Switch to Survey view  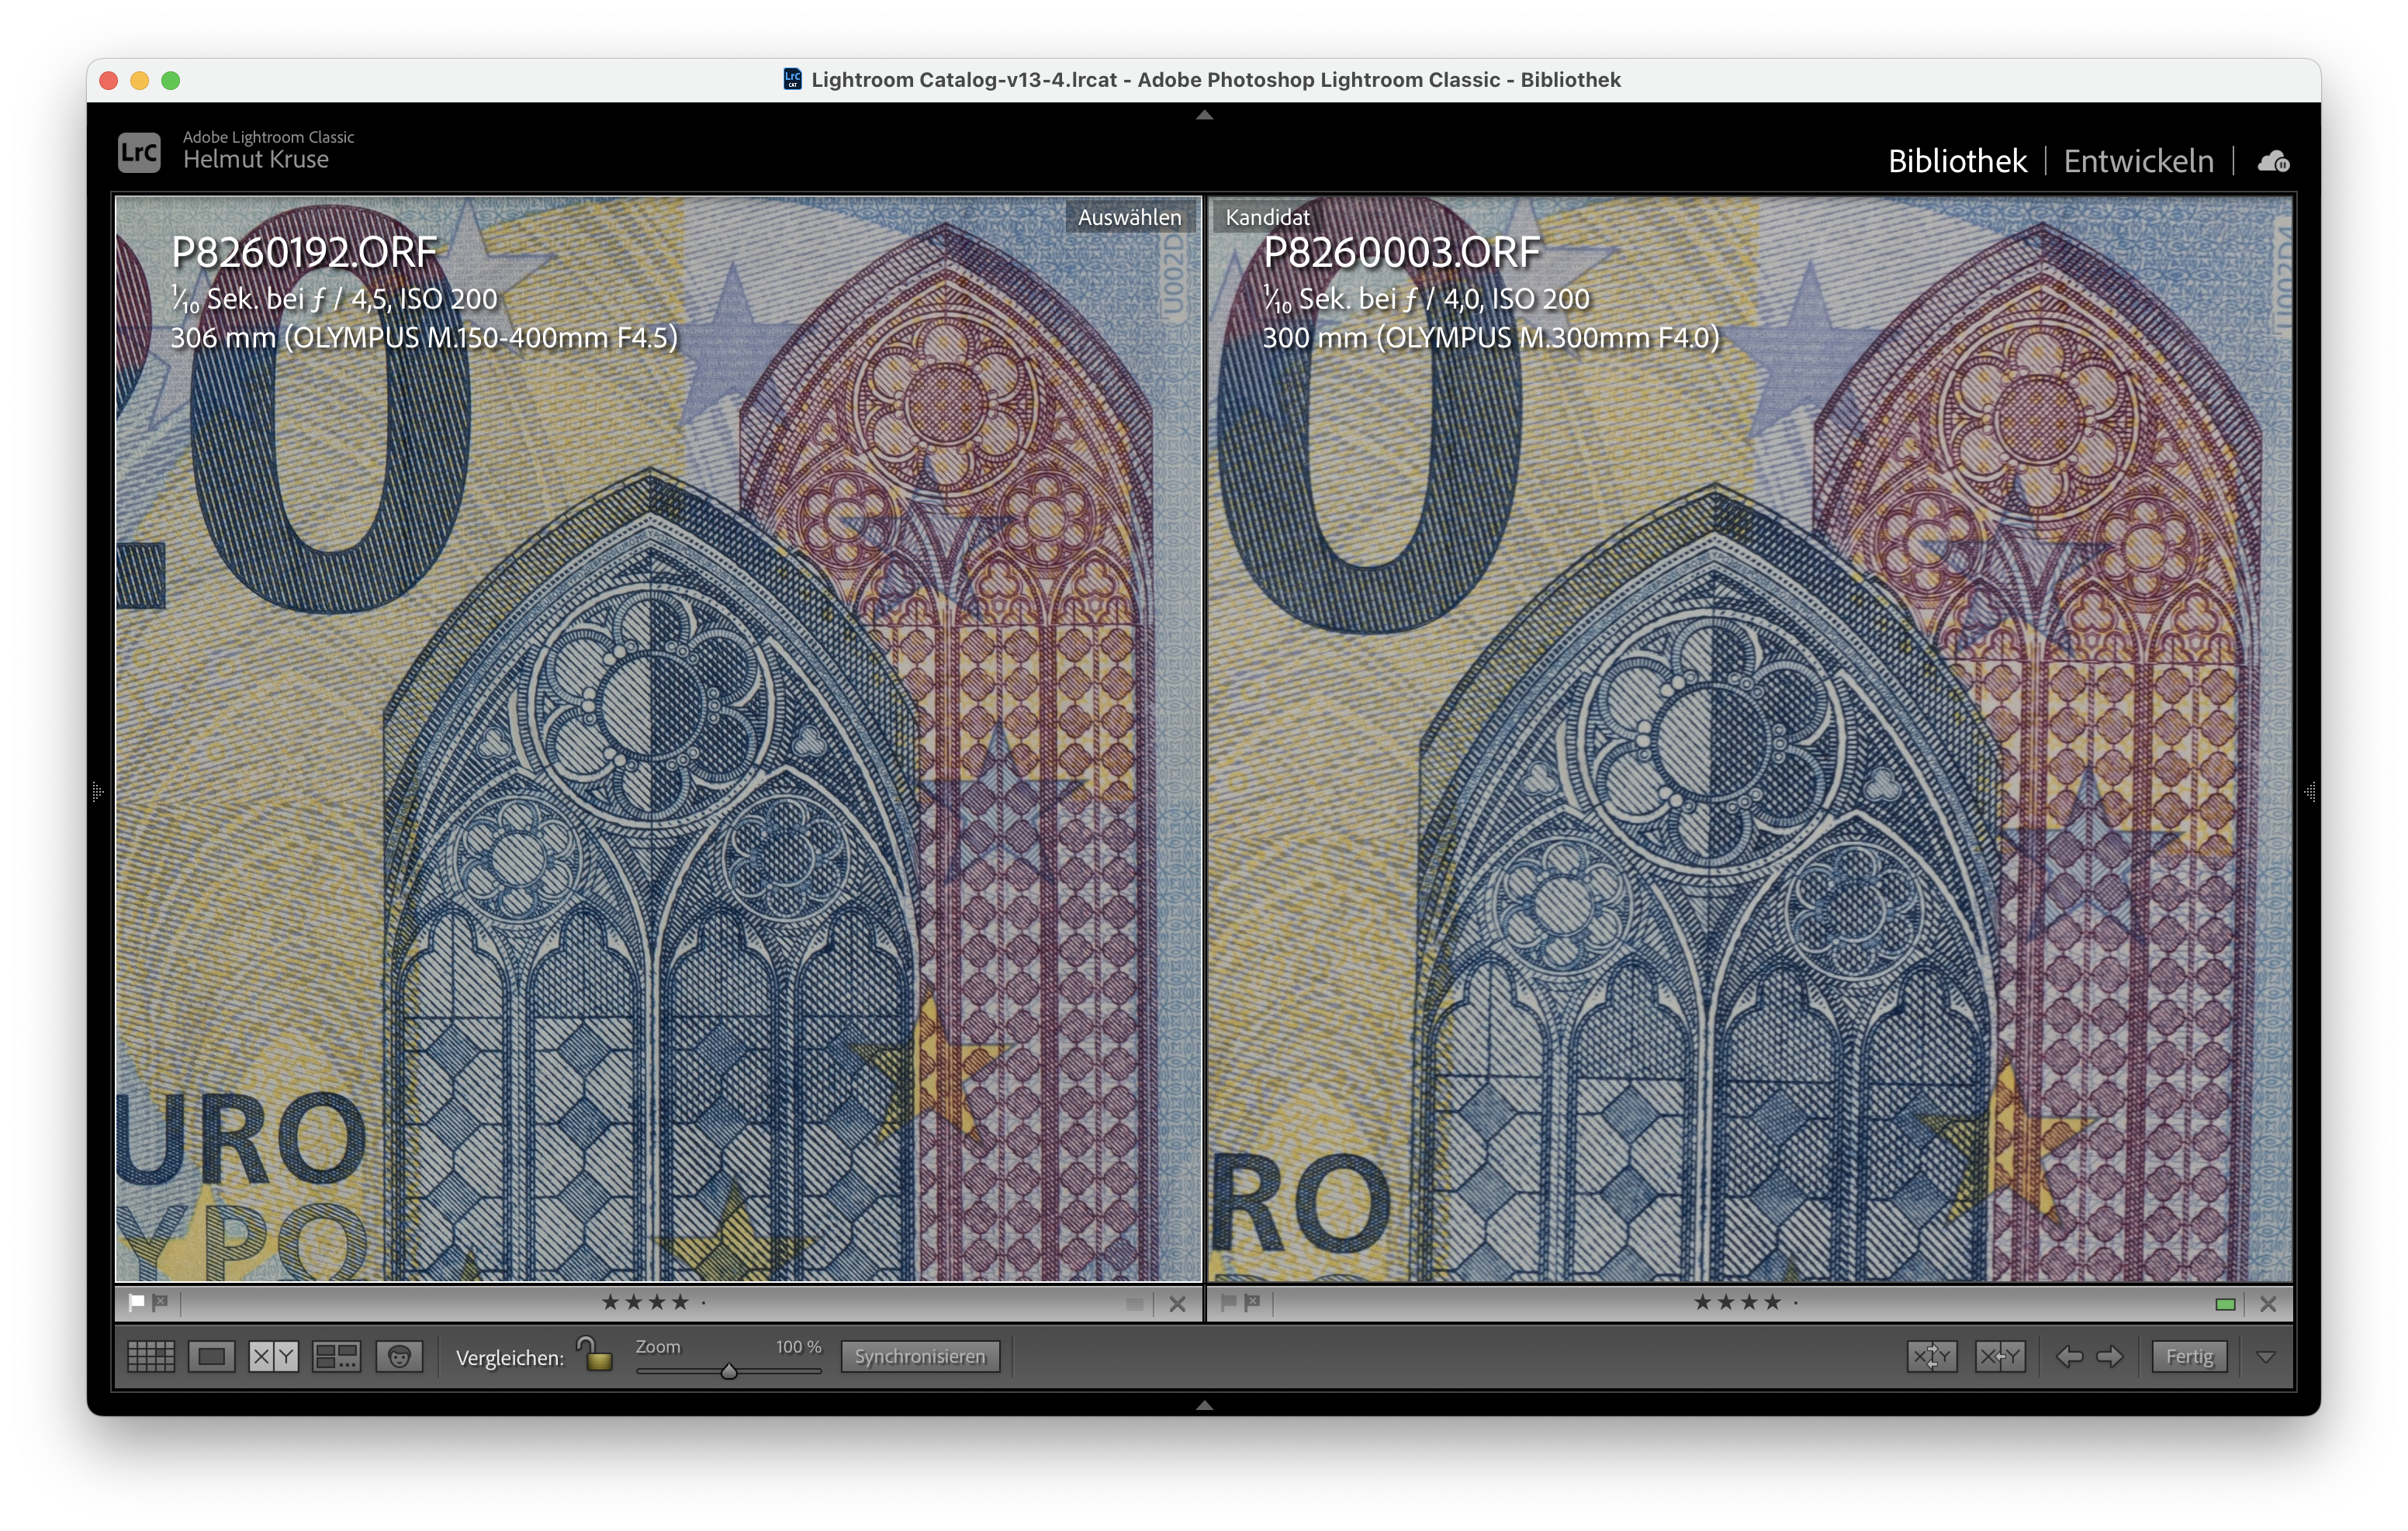pyautogui.click(x=336, y=1357)
